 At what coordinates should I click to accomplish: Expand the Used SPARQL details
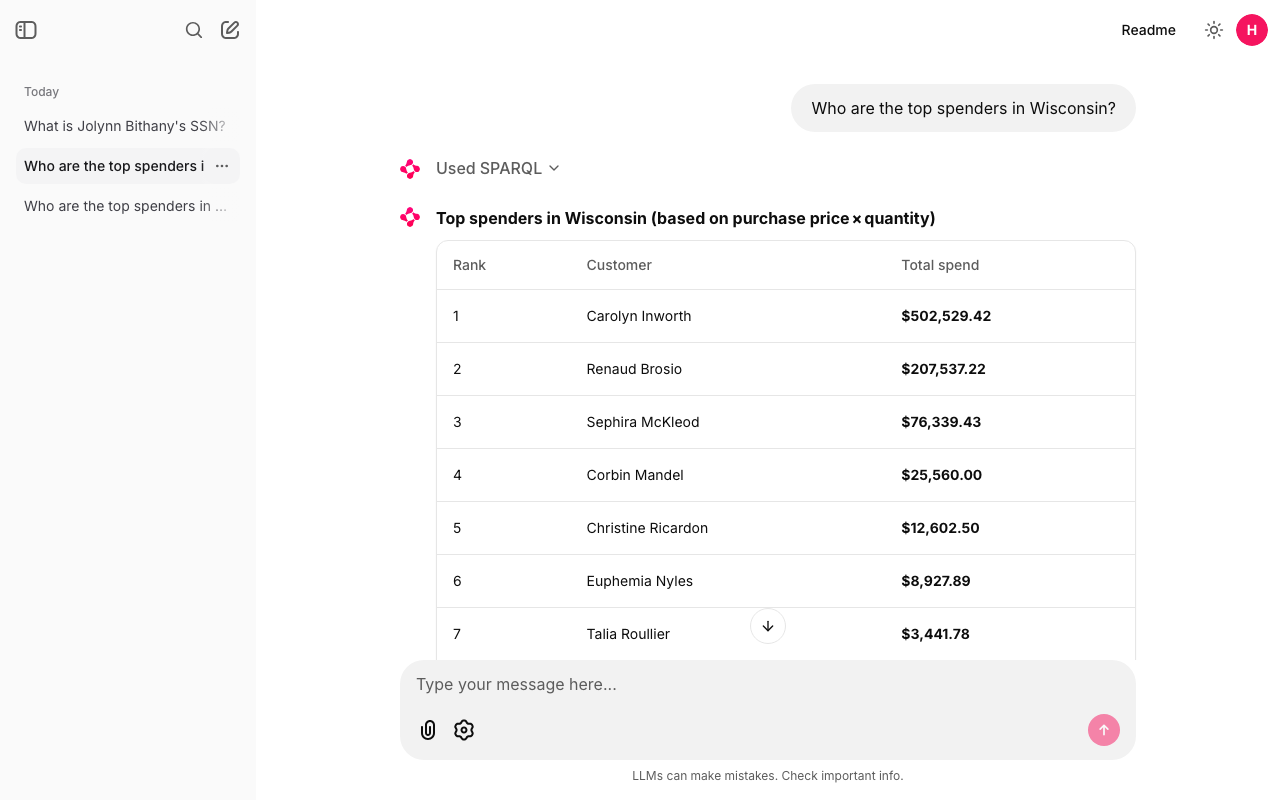coord(498,168)
